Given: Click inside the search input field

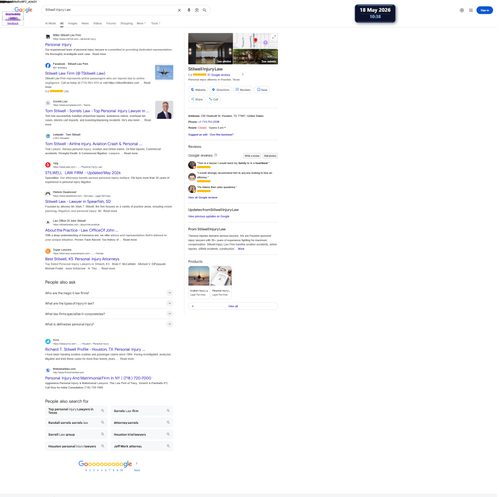Looking at the screenshot, I should click(x=110, y=10).
